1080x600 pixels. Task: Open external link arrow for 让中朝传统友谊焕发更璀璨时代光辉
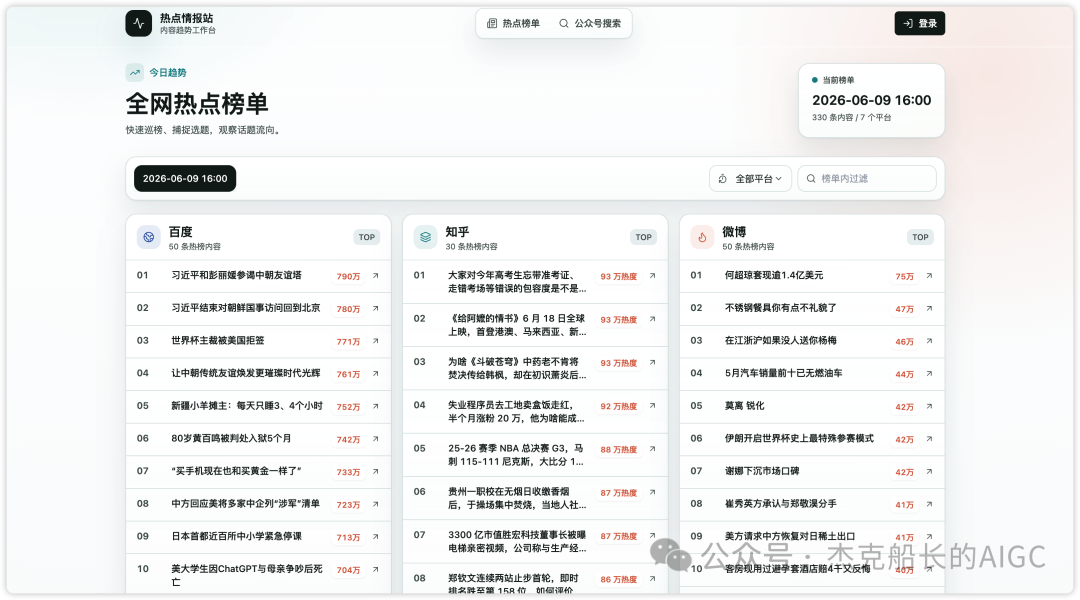(375, 373)
